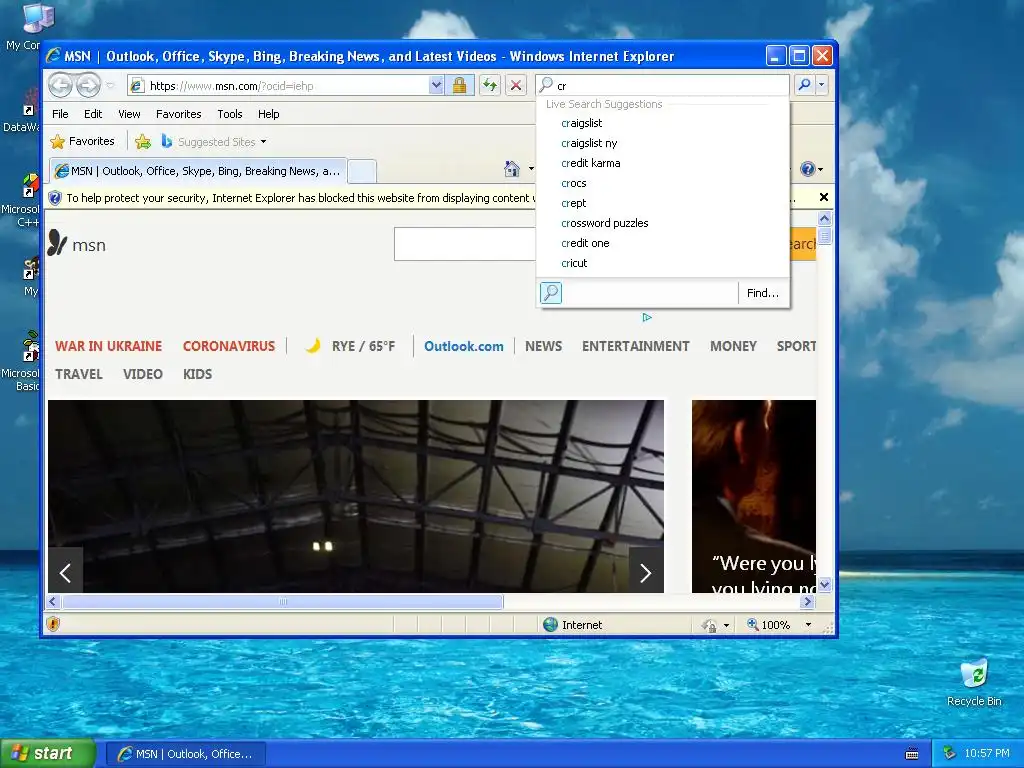Expand the Home button dropdown arrow
The image size is (1024, 768).
pos(531,169)
